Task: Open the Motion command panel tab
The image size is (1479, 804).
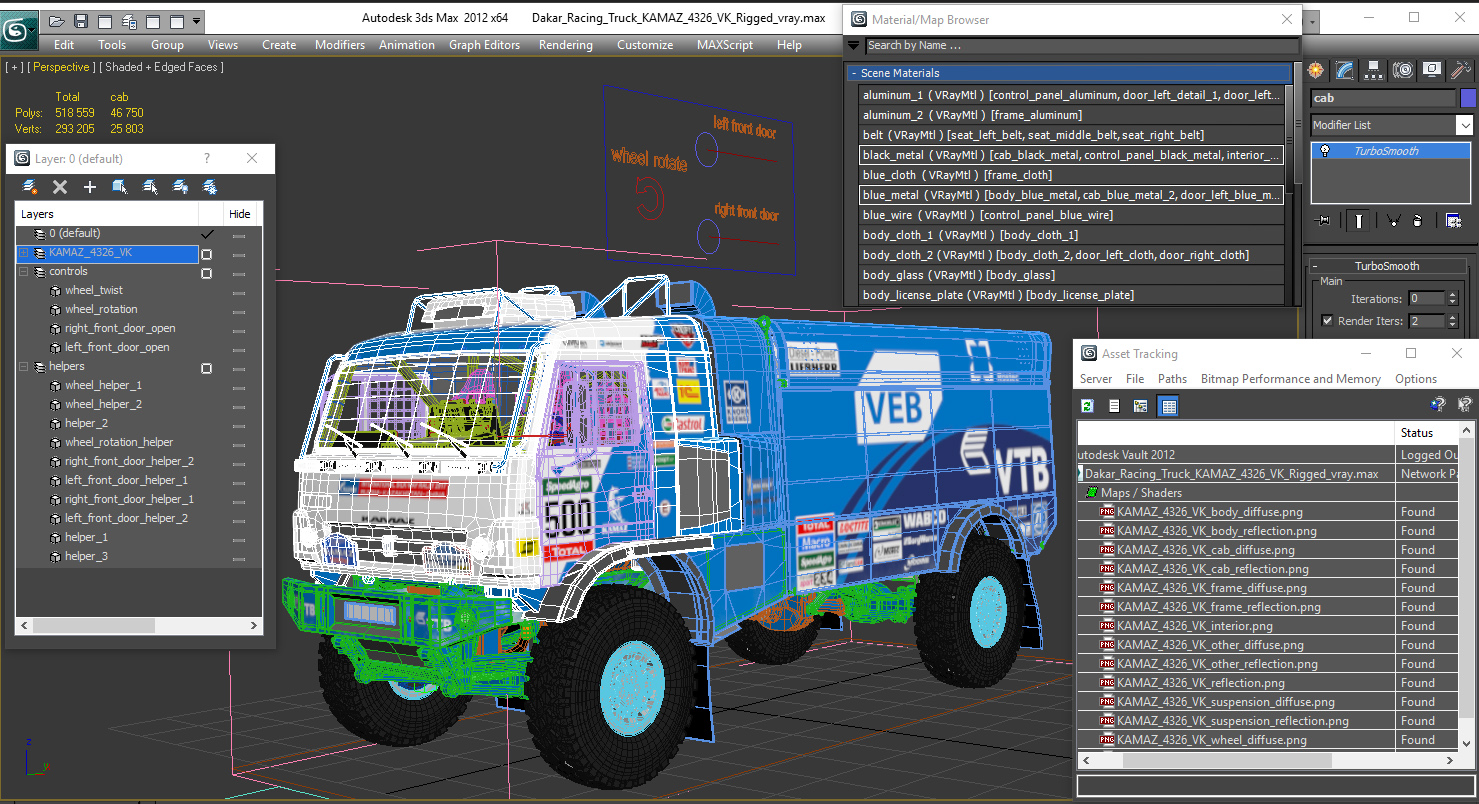Action: pos(1403,70)
